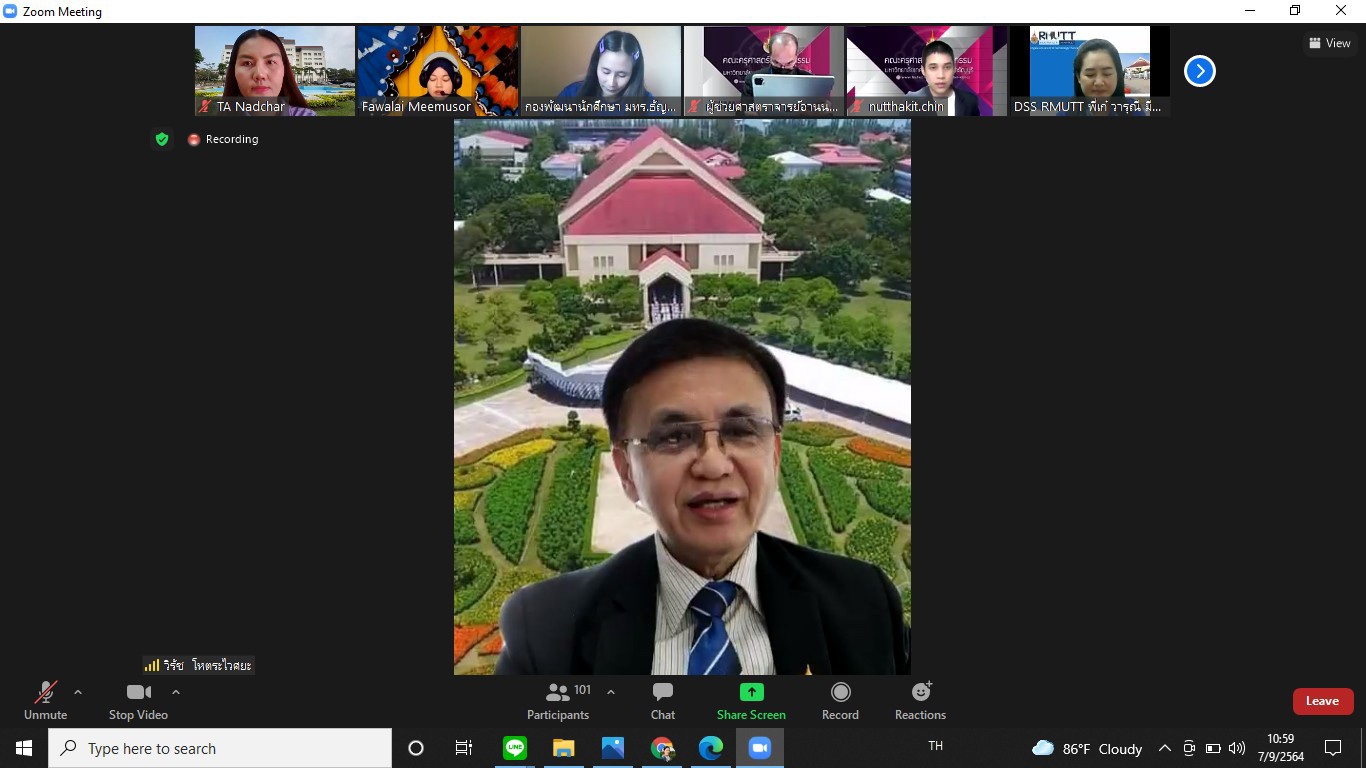
Task: Select nutthakit.chin's video thumbnail
Action: click(x=926, y=70)
